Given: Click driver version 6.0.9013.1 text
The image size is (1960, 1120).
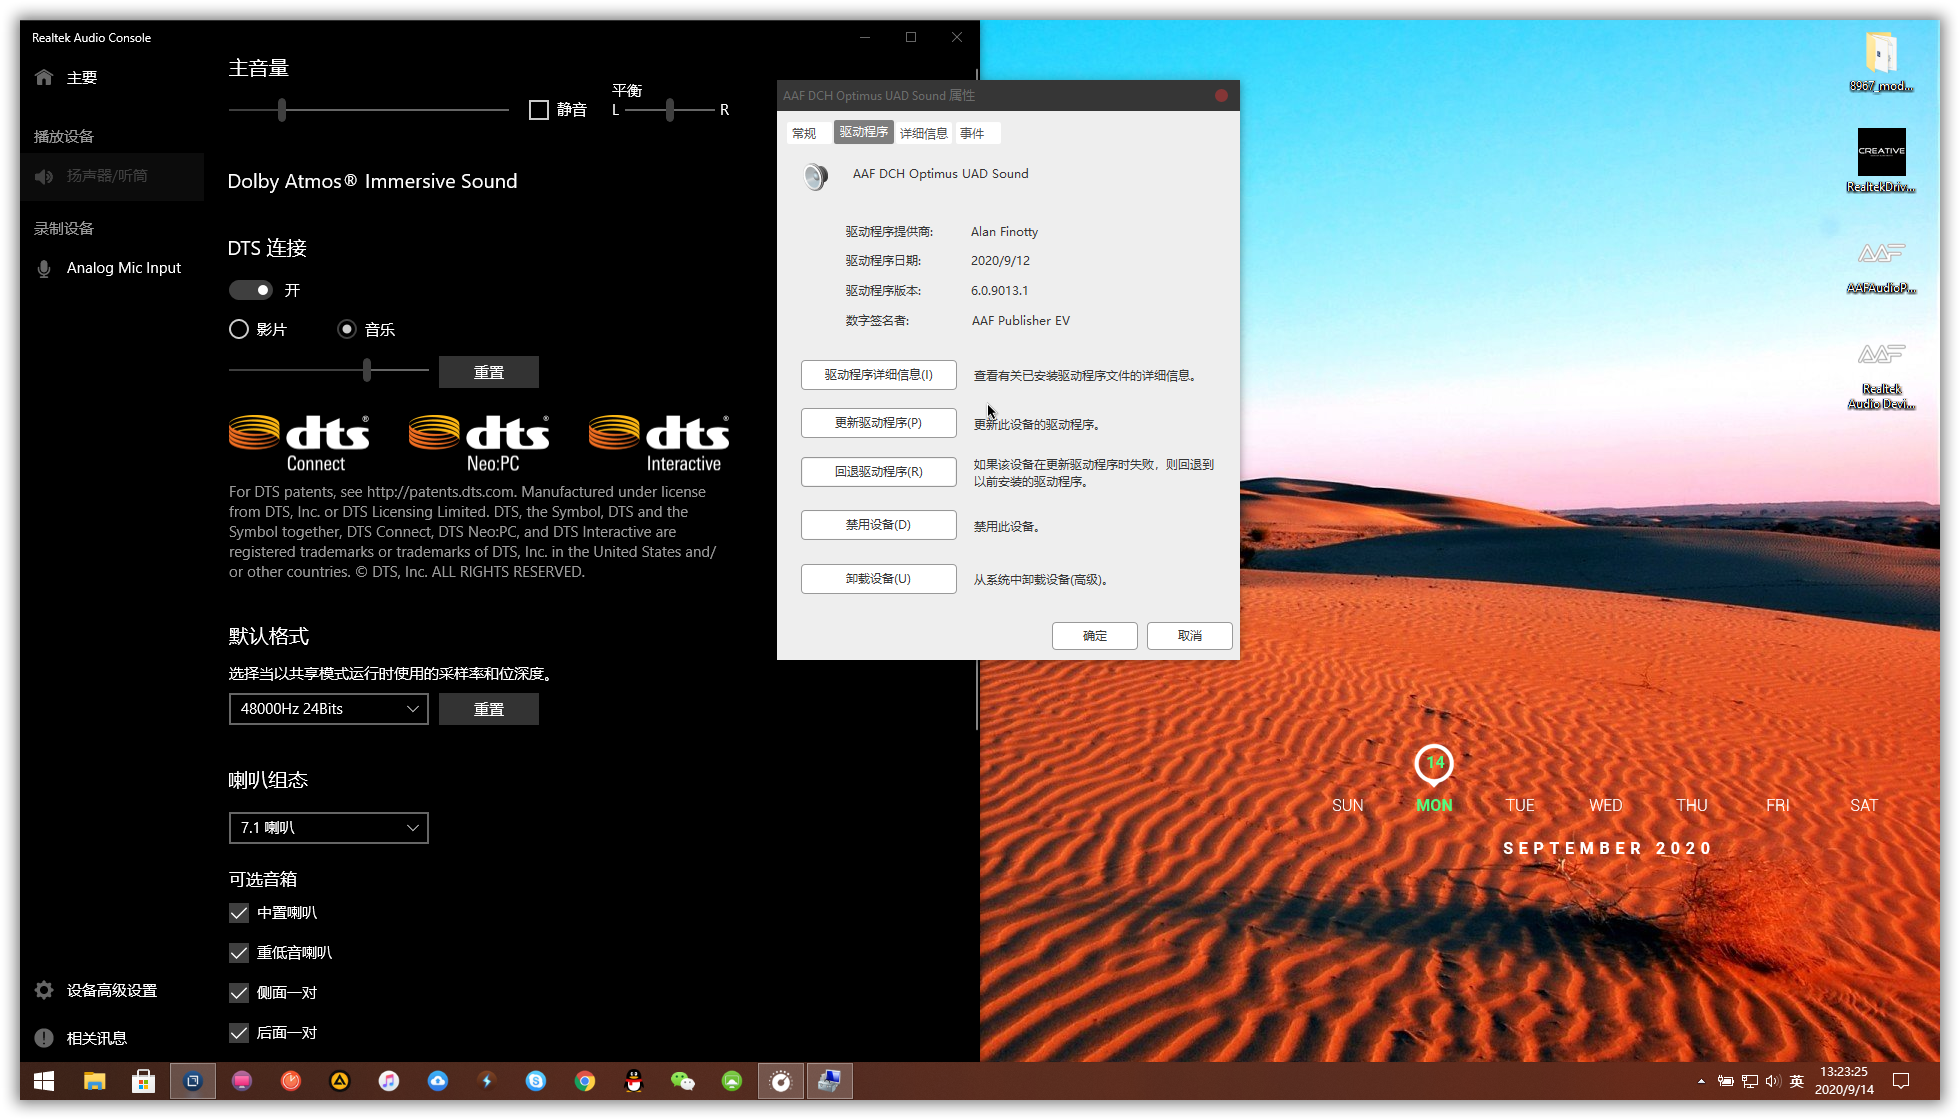Looking at the screenshot, I should point(999,291).
